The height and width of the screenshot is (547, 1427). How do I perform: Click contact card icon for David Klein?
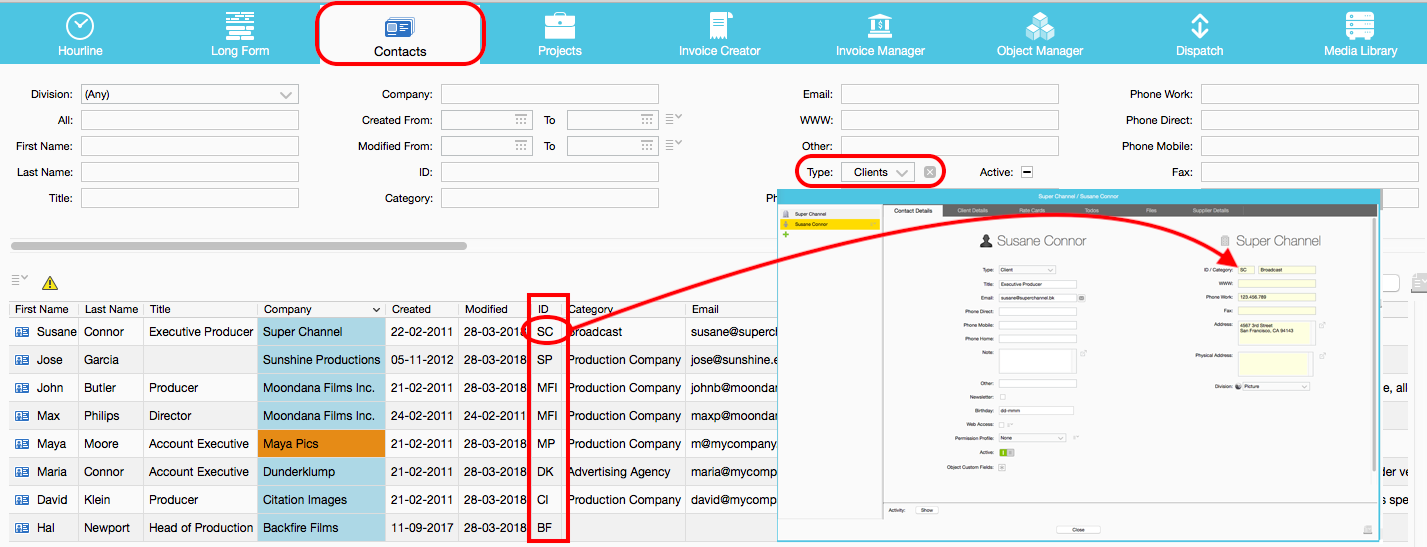(x=22, y=500)
